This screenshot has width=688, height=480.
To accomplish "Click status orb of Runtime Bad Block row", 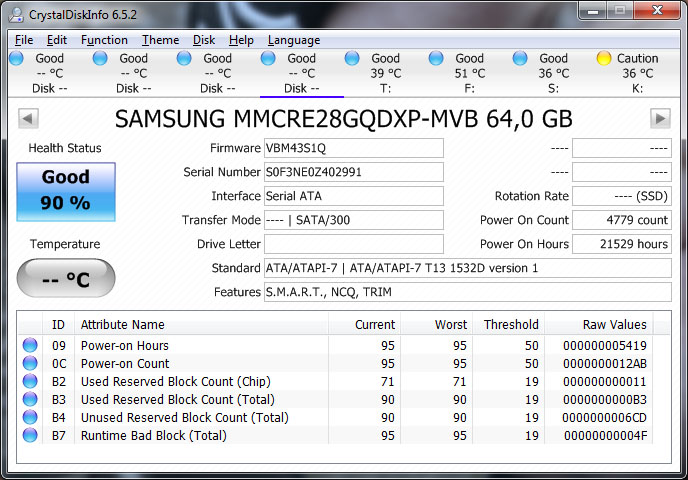I will tap(30, 435).
